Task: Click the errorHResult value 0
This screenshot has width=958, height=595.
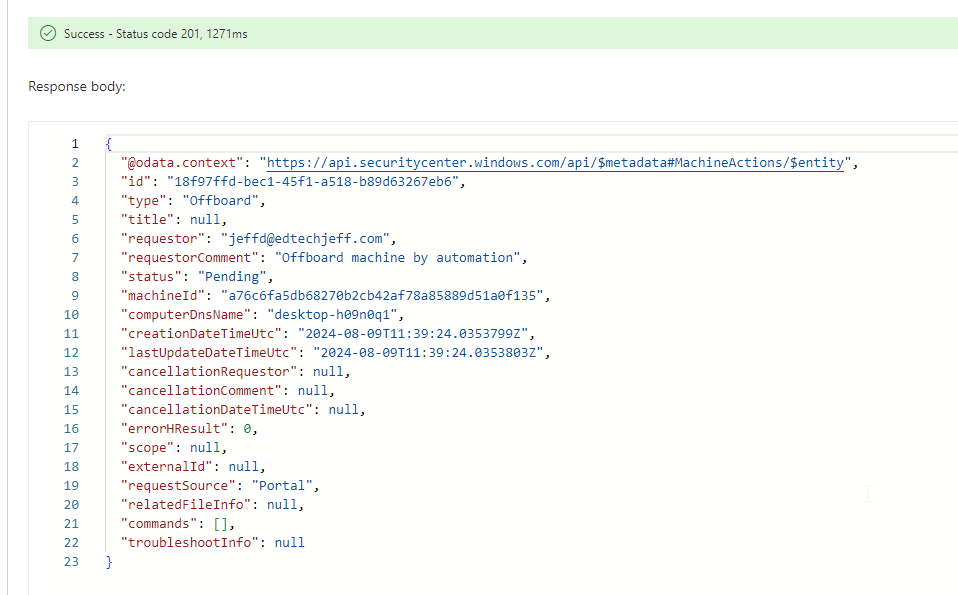Action: click(247, 428)
